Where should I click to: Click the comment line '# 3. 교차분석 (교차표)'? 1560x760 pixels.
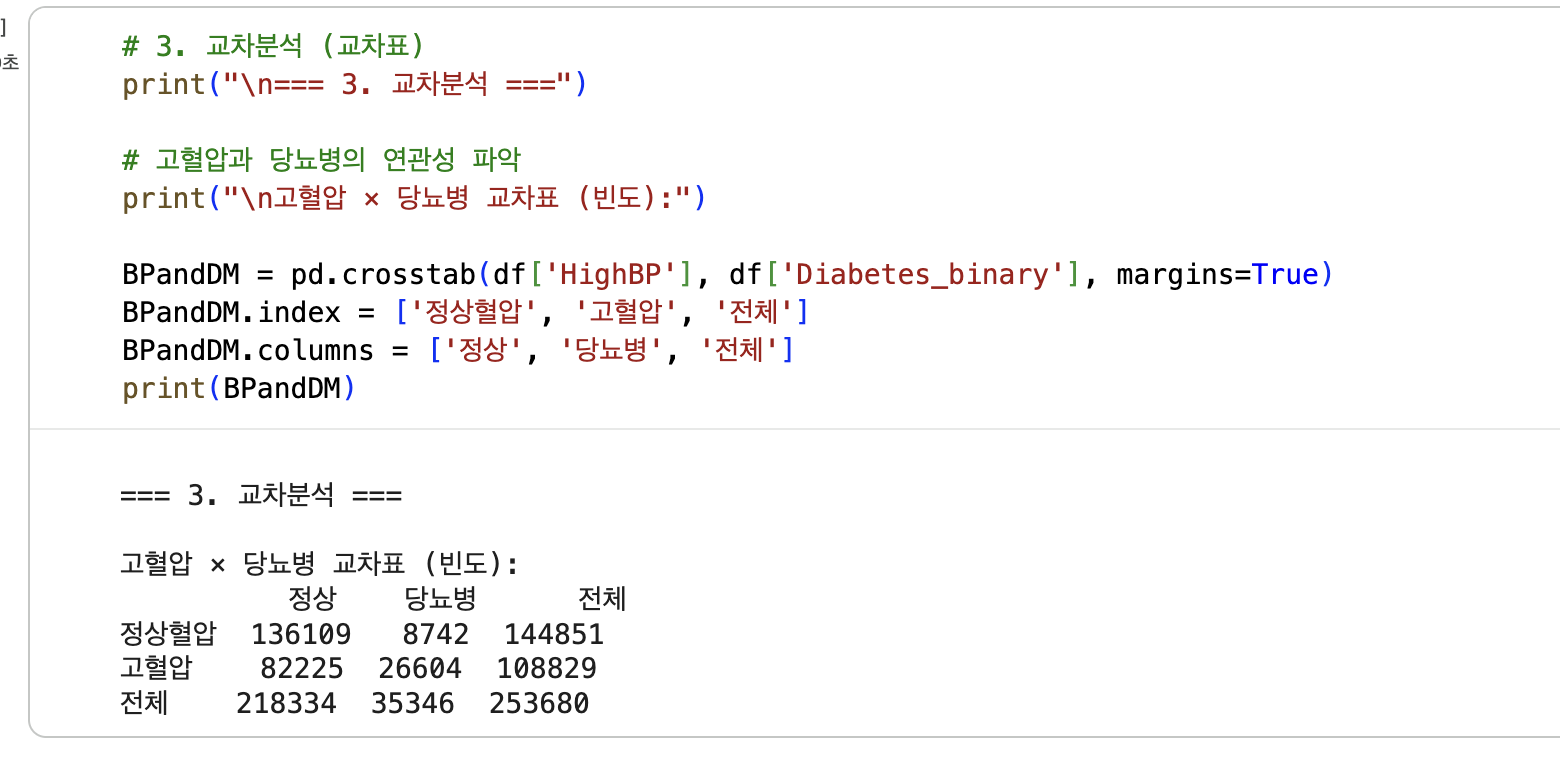pos(273,47)
